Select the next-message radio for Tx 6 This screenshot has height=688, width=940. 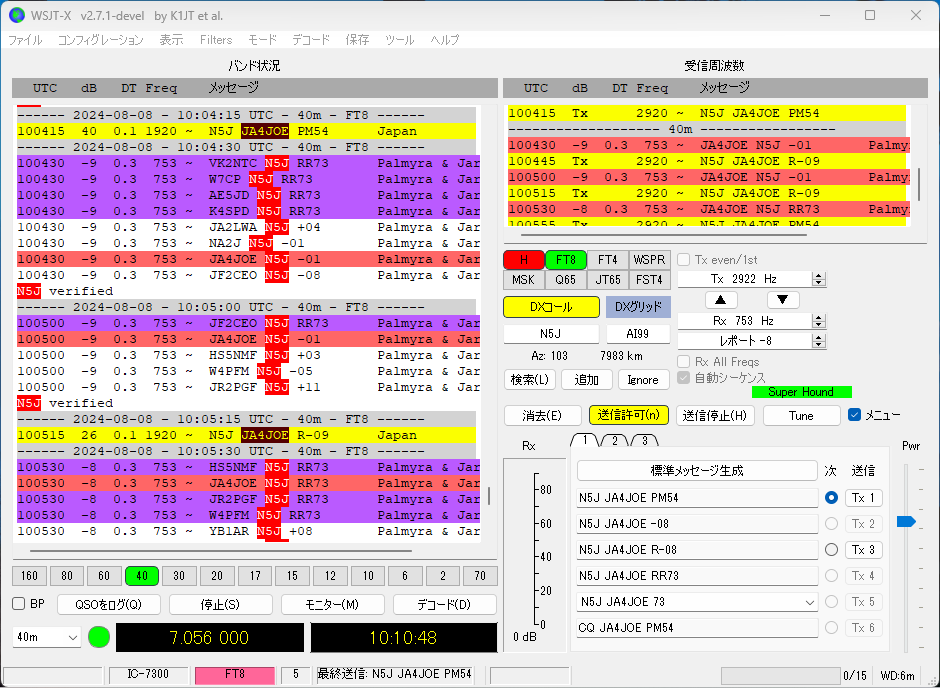click(x=831, y=627)
